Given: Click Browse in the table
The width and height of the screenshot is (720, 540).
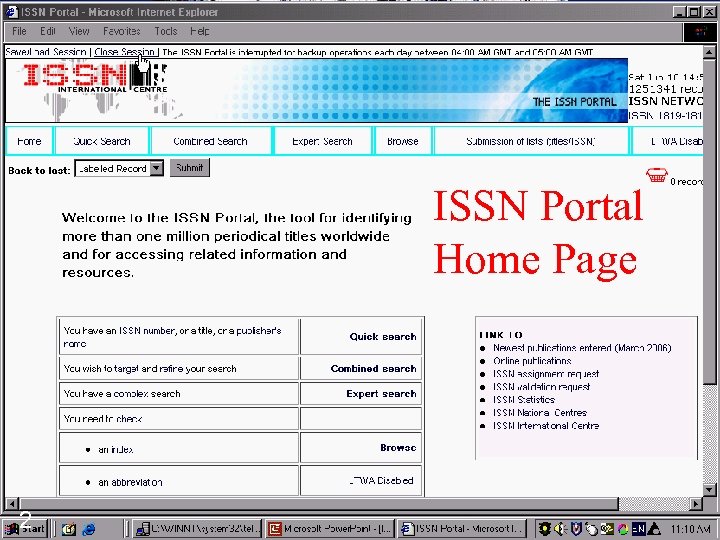Looking at the screenshot, I should pos(398,447).
